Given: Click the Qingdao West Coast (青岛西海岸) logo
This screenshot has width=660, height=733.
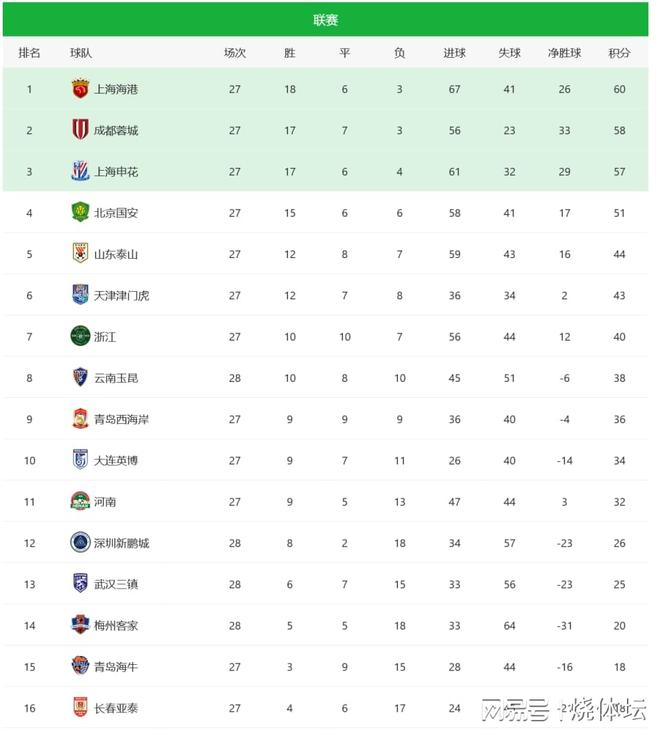Looking at the screenshot, I should [80, 419].
